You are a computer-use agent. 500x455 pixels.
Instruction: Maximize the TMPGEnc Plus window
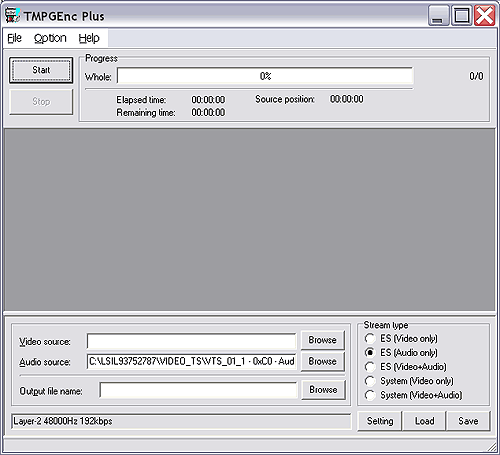click(x=462, y=15)
